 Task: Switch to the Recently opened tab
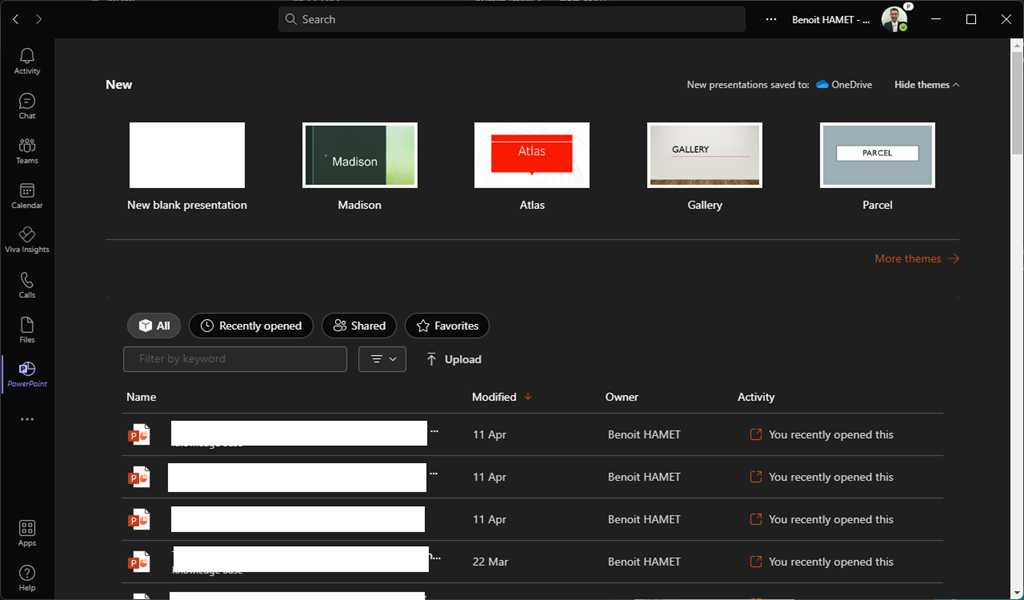[x=251, y=326]
